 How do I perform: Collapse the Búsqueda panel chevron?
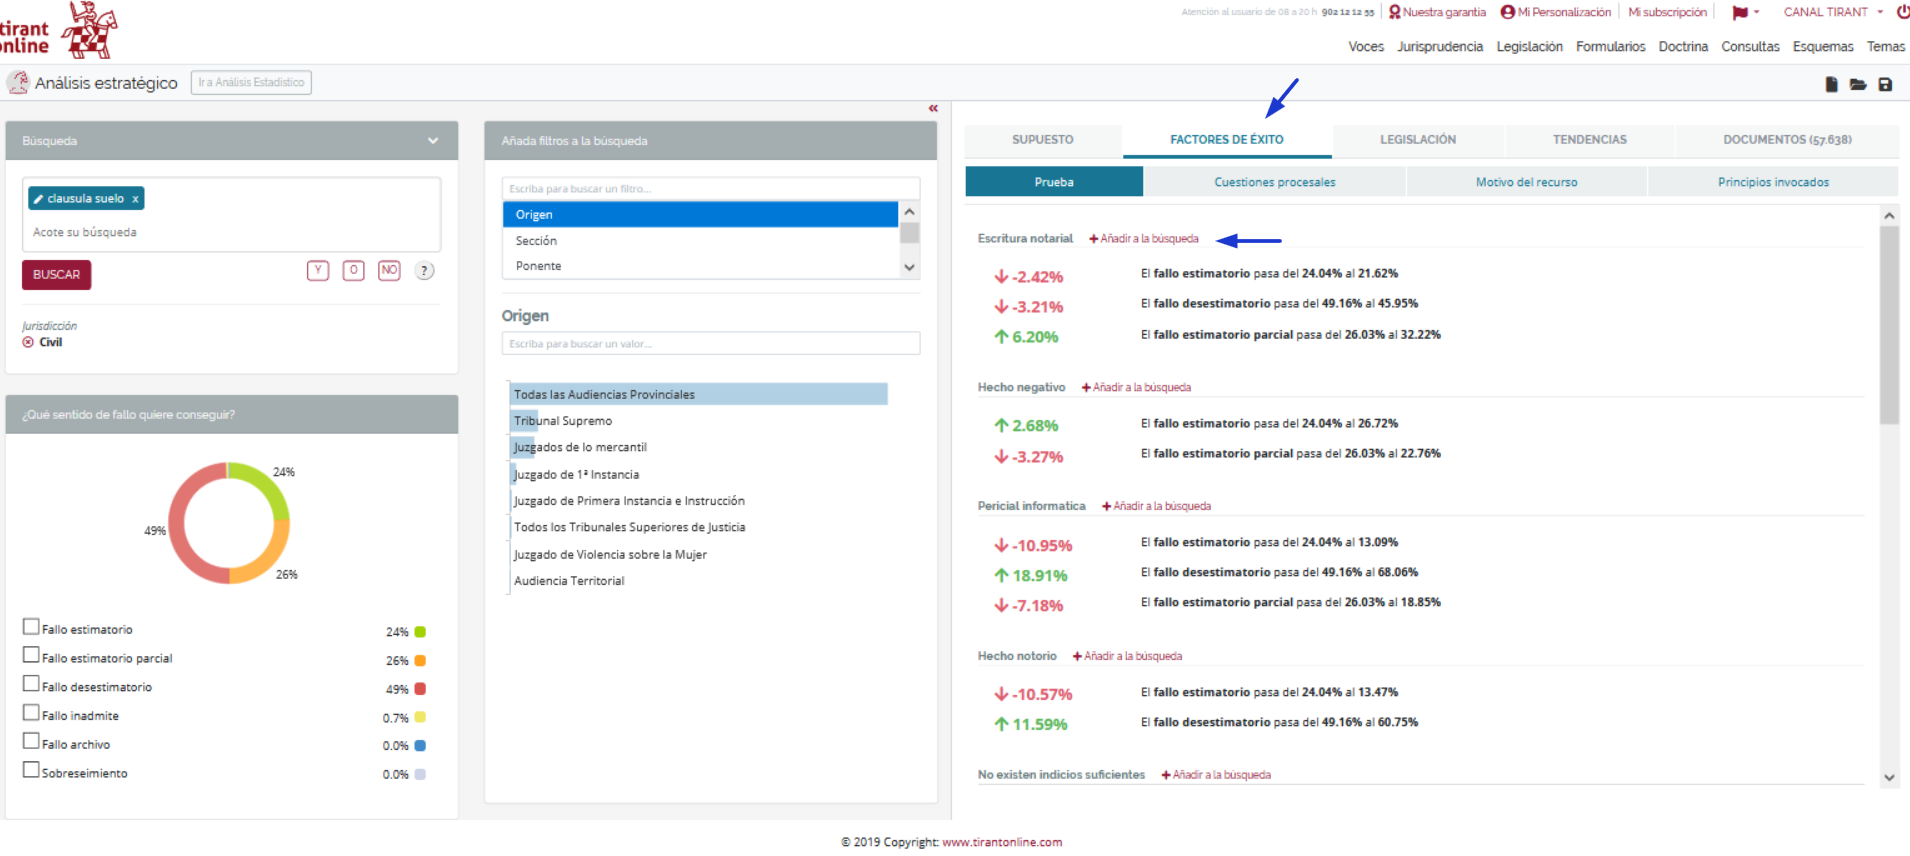click(433, 141)
